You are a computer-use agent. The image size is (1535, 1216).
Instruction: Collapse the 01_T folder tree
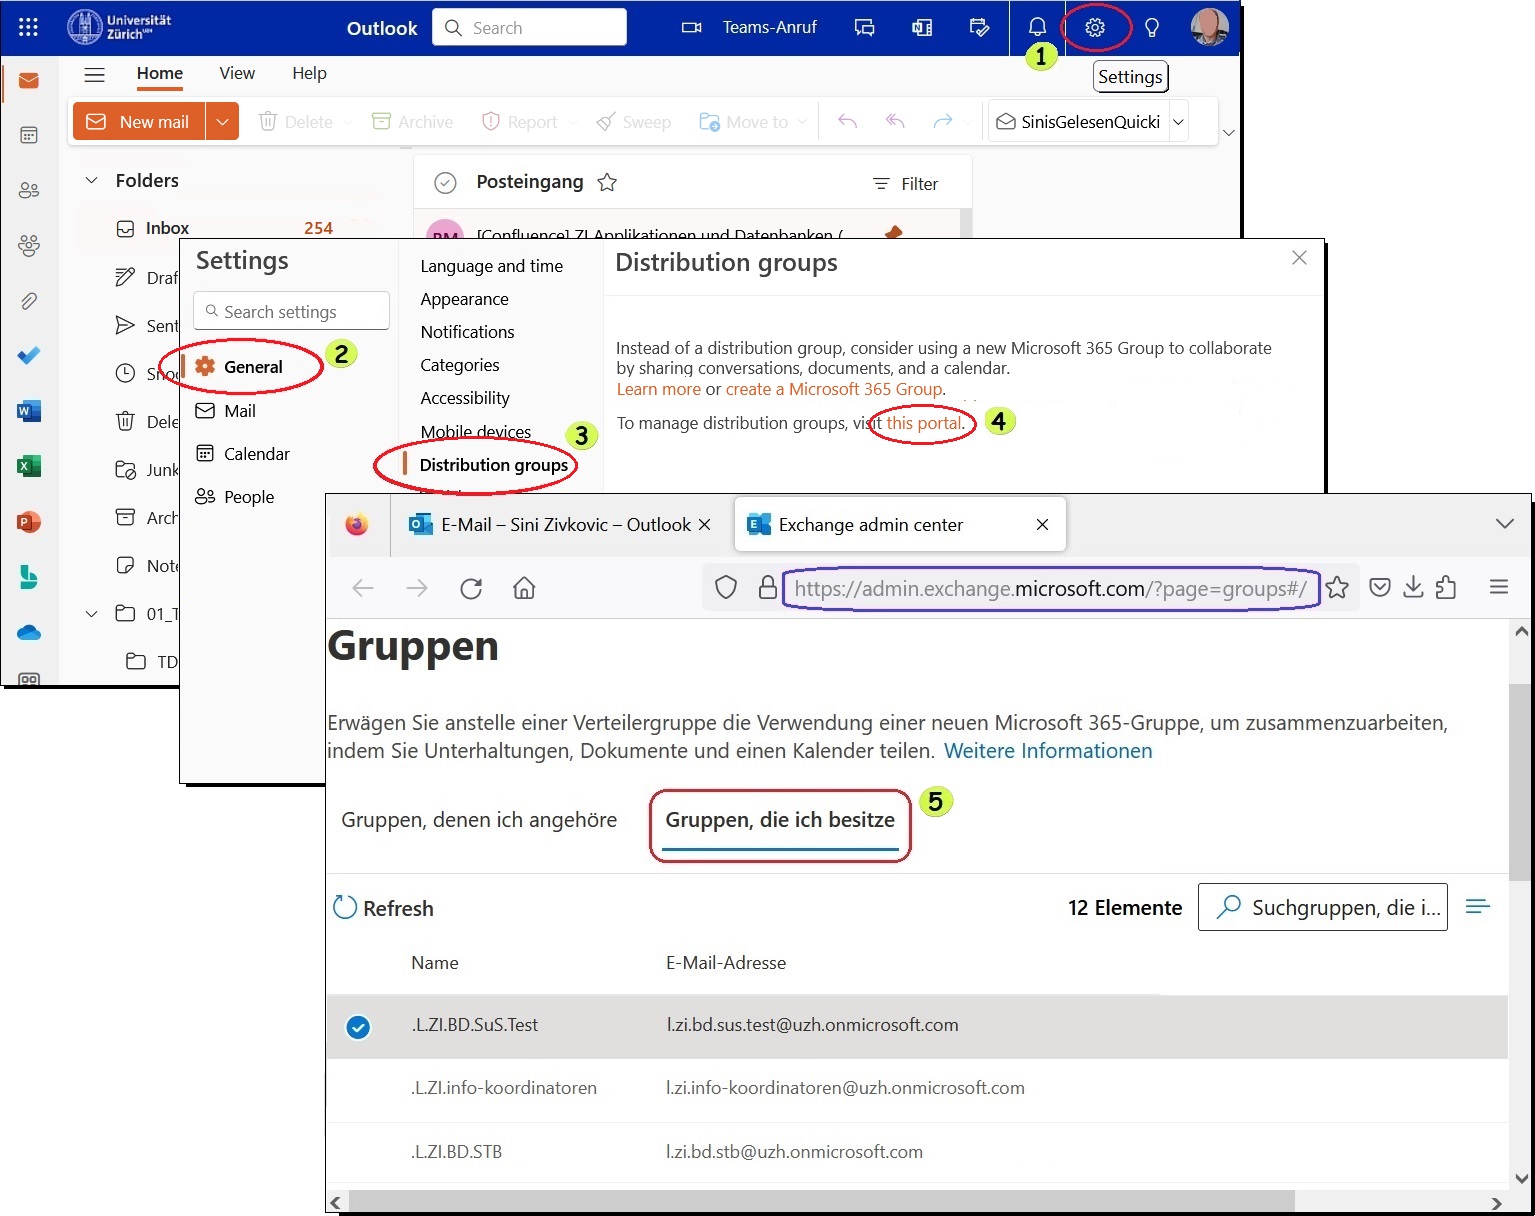pos(91,613)
